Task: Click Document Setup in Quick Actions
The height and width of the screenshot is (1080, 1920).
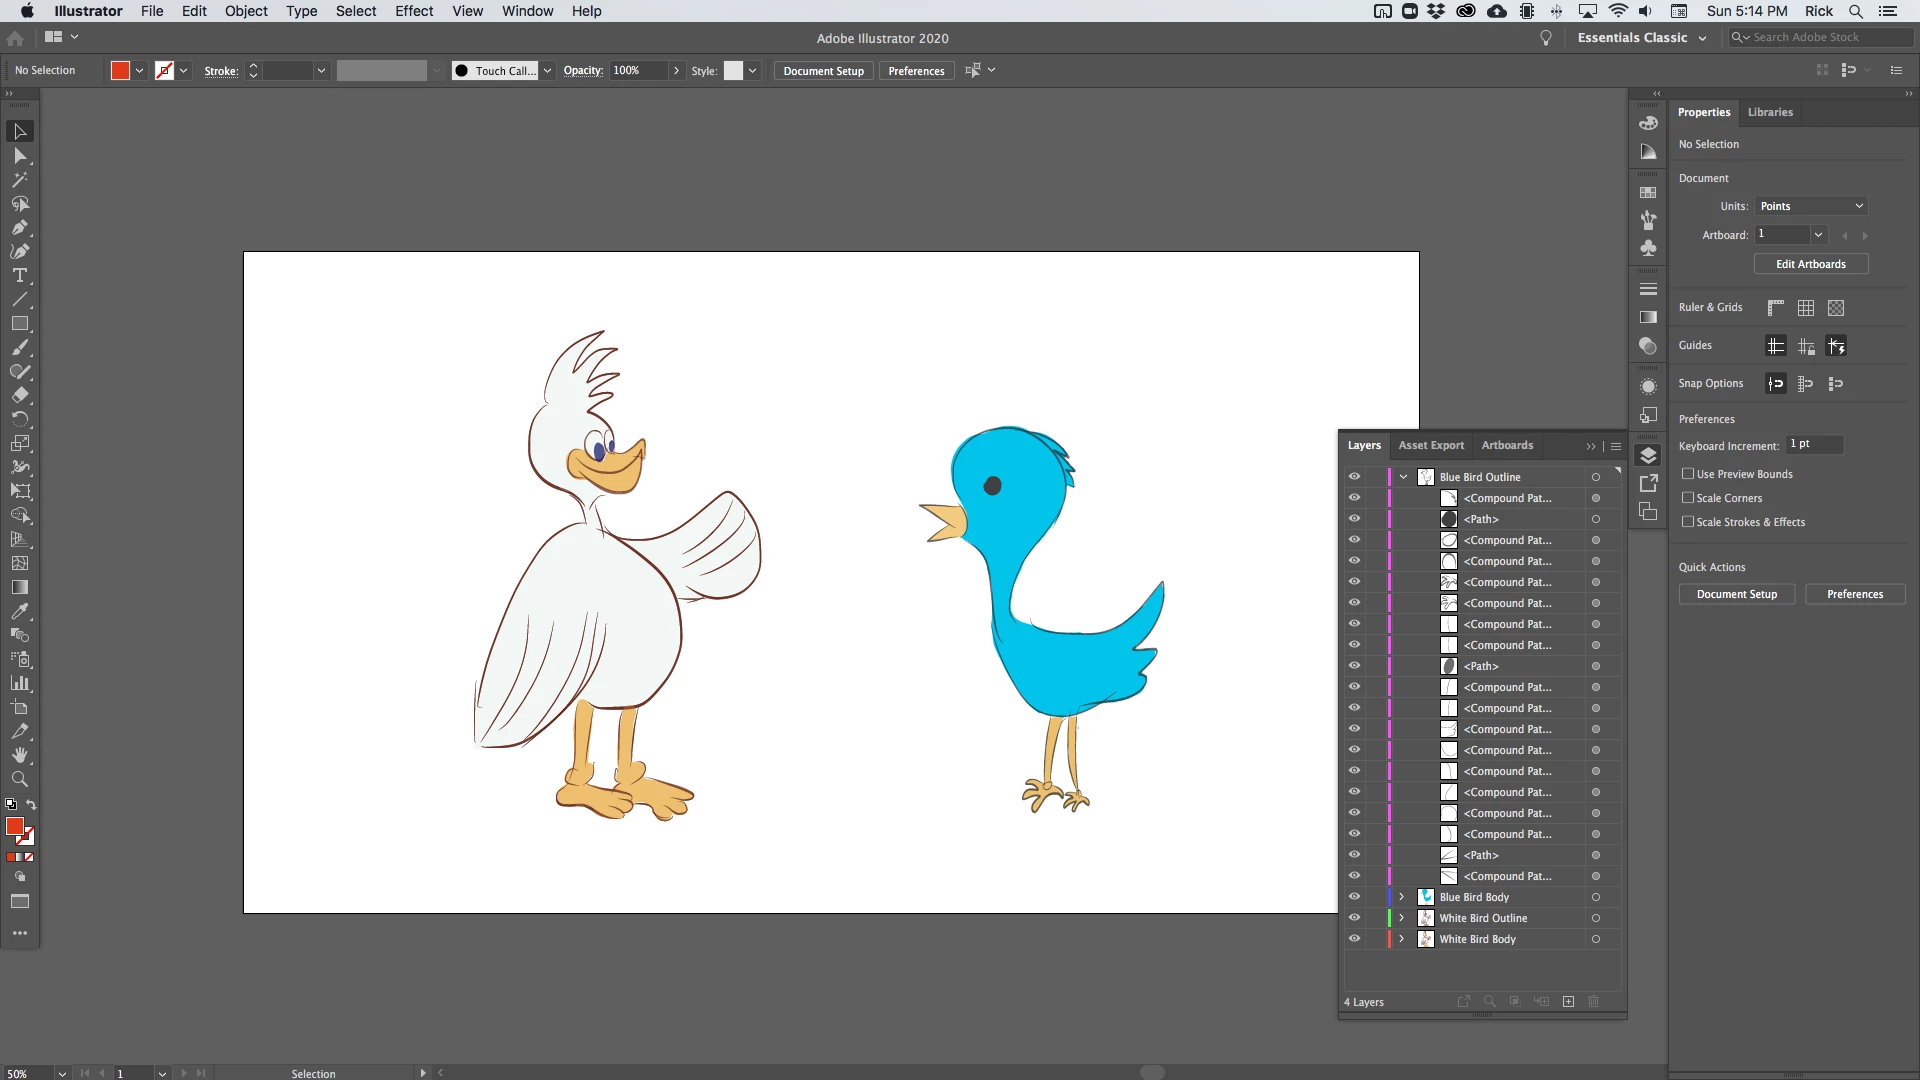Action: [x=1736, y=594]
